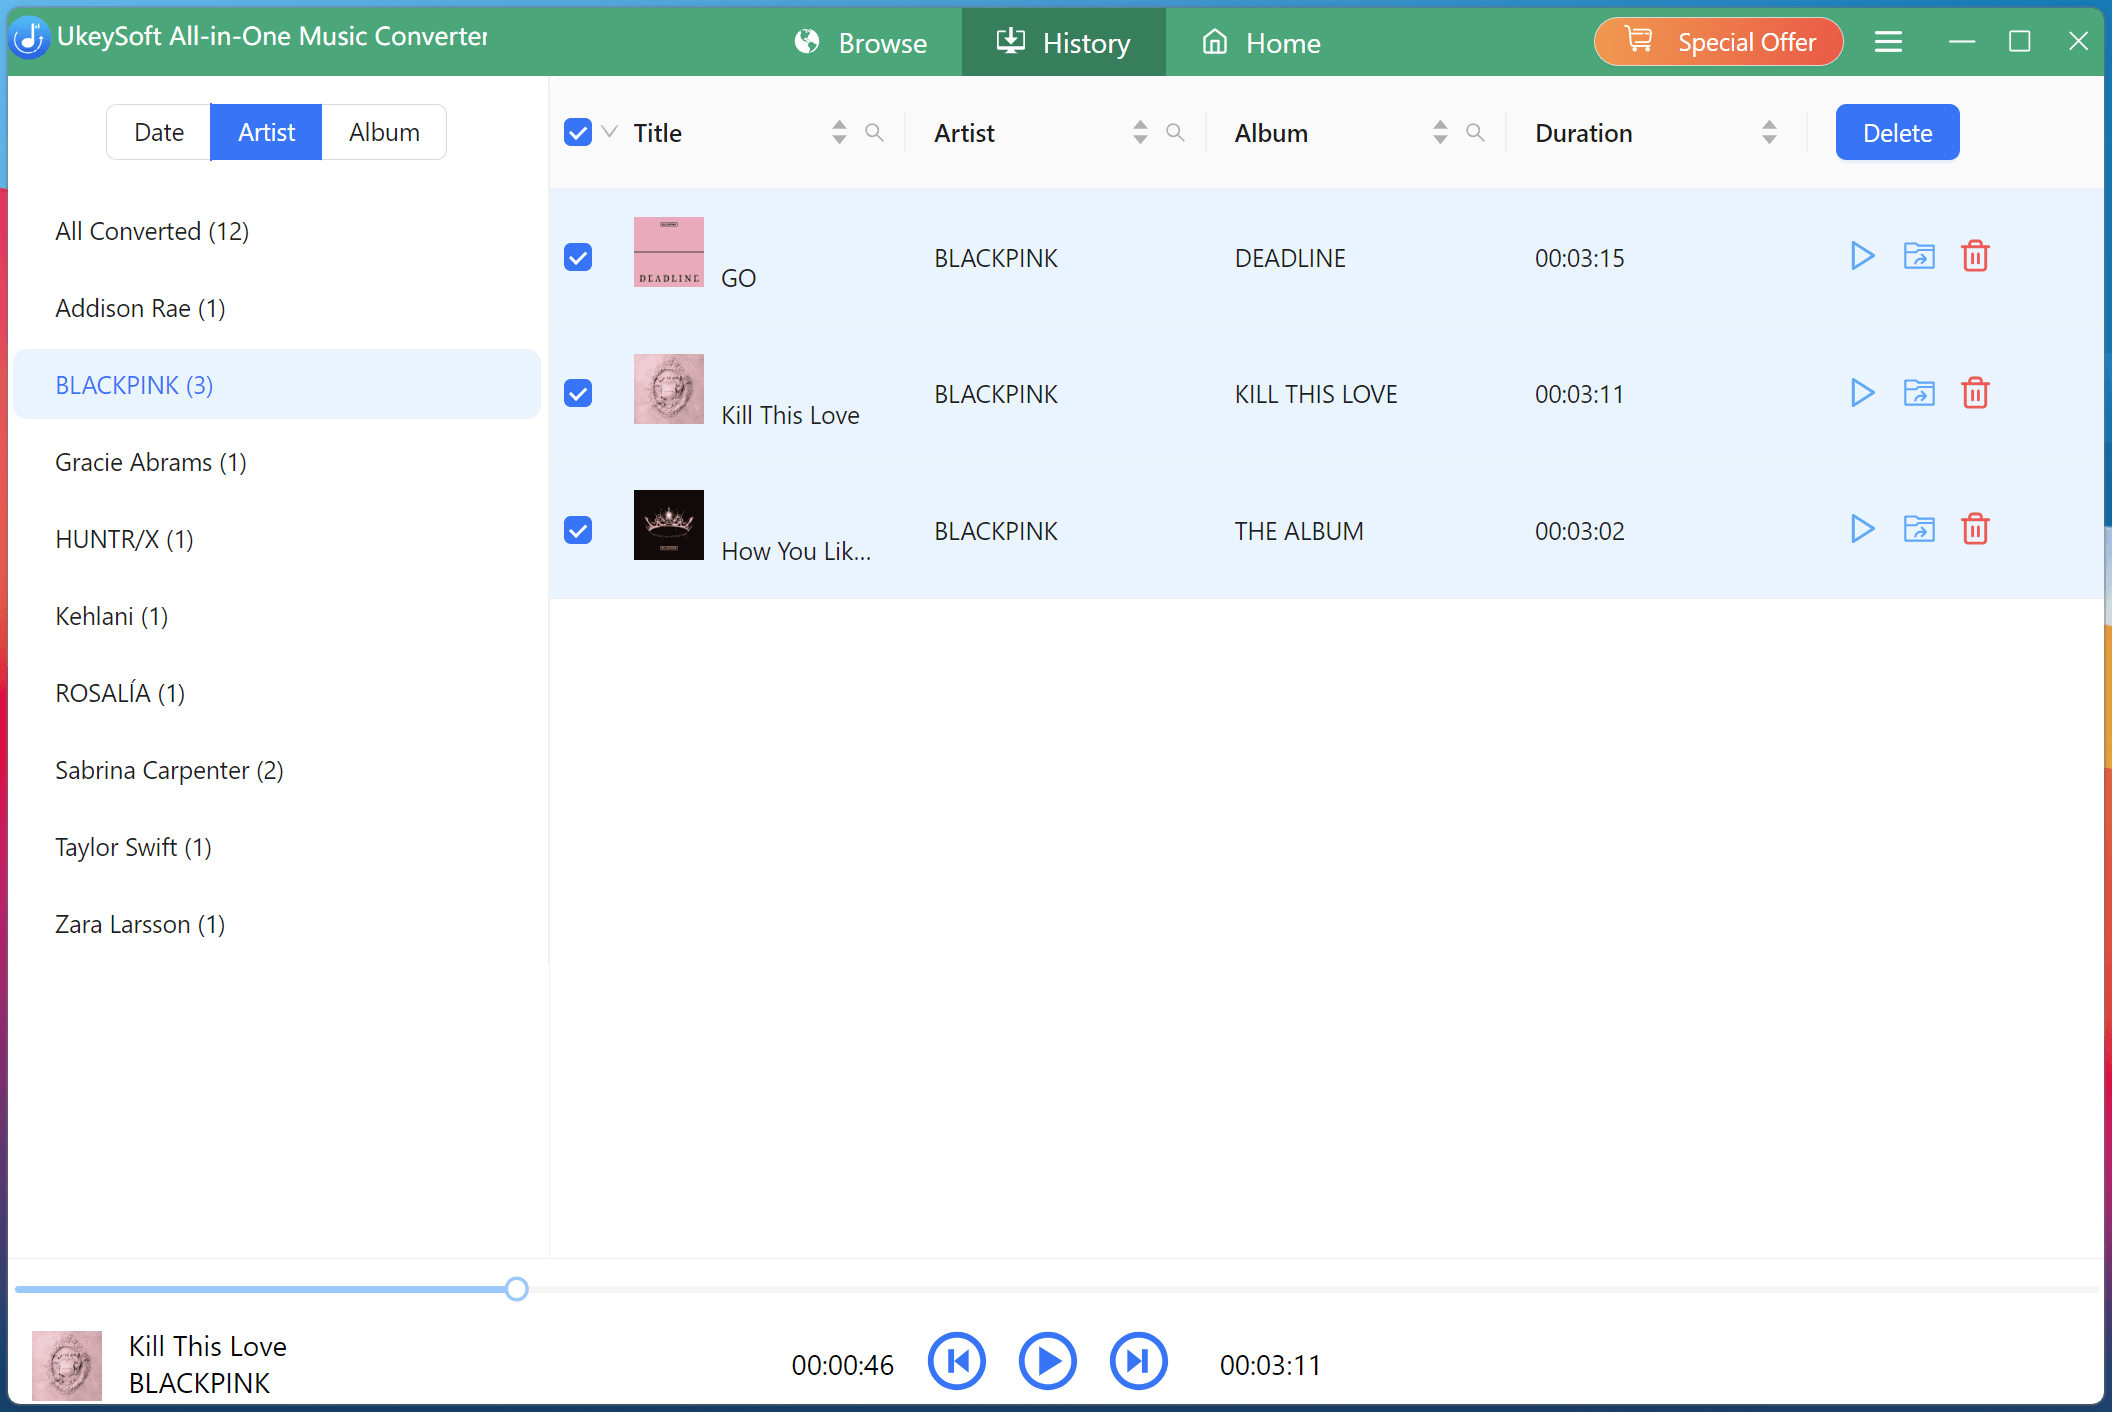Open output folder for Kill This Love
The width and height of the screenshot is (2112, 1412).
tap(1918, 392)
